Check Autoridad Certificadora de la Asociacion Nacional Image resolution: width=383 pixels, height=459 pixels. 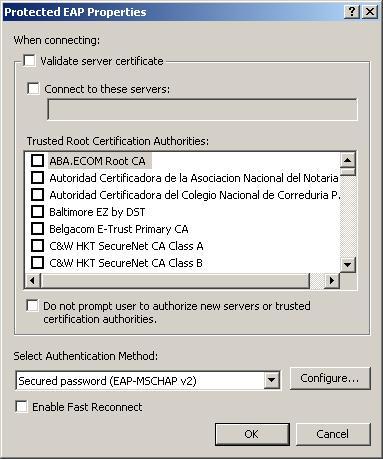pyautogui.click(x=37, y=177)
